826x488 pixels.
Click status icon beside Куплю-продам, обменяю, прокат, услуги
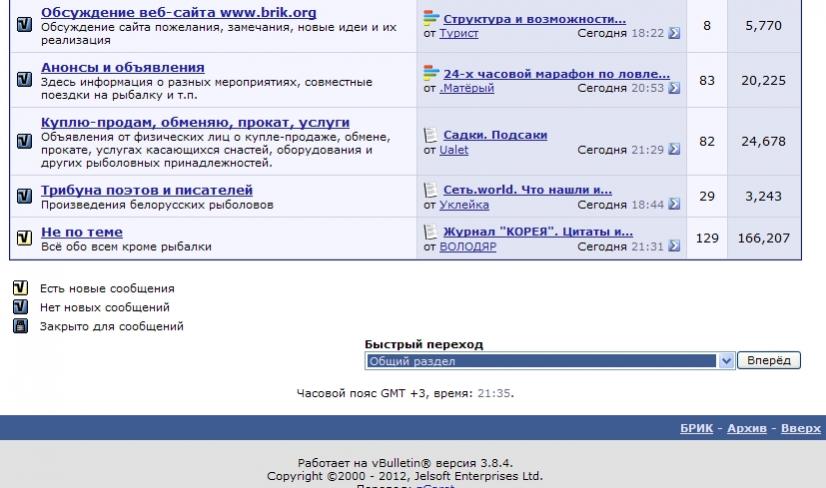click(x=24, y=139)
